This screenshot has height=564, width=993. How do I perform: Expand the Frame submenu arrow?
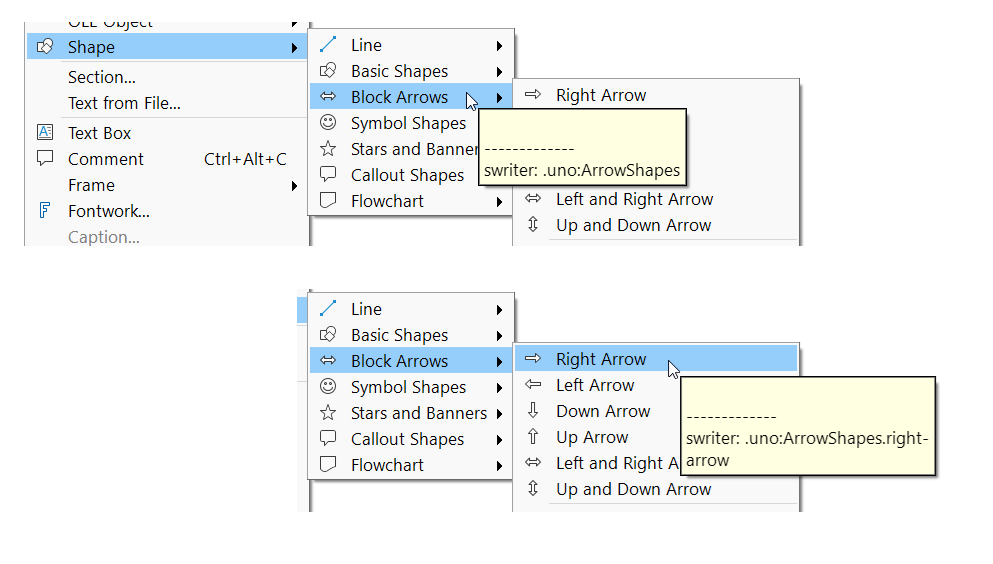(x=294, y=185)
